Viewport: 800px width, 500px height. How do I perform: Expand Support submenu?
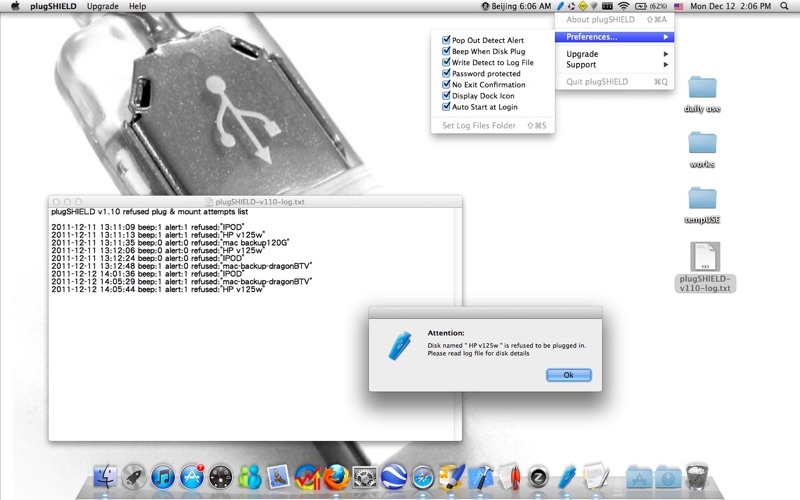point(614,65)
